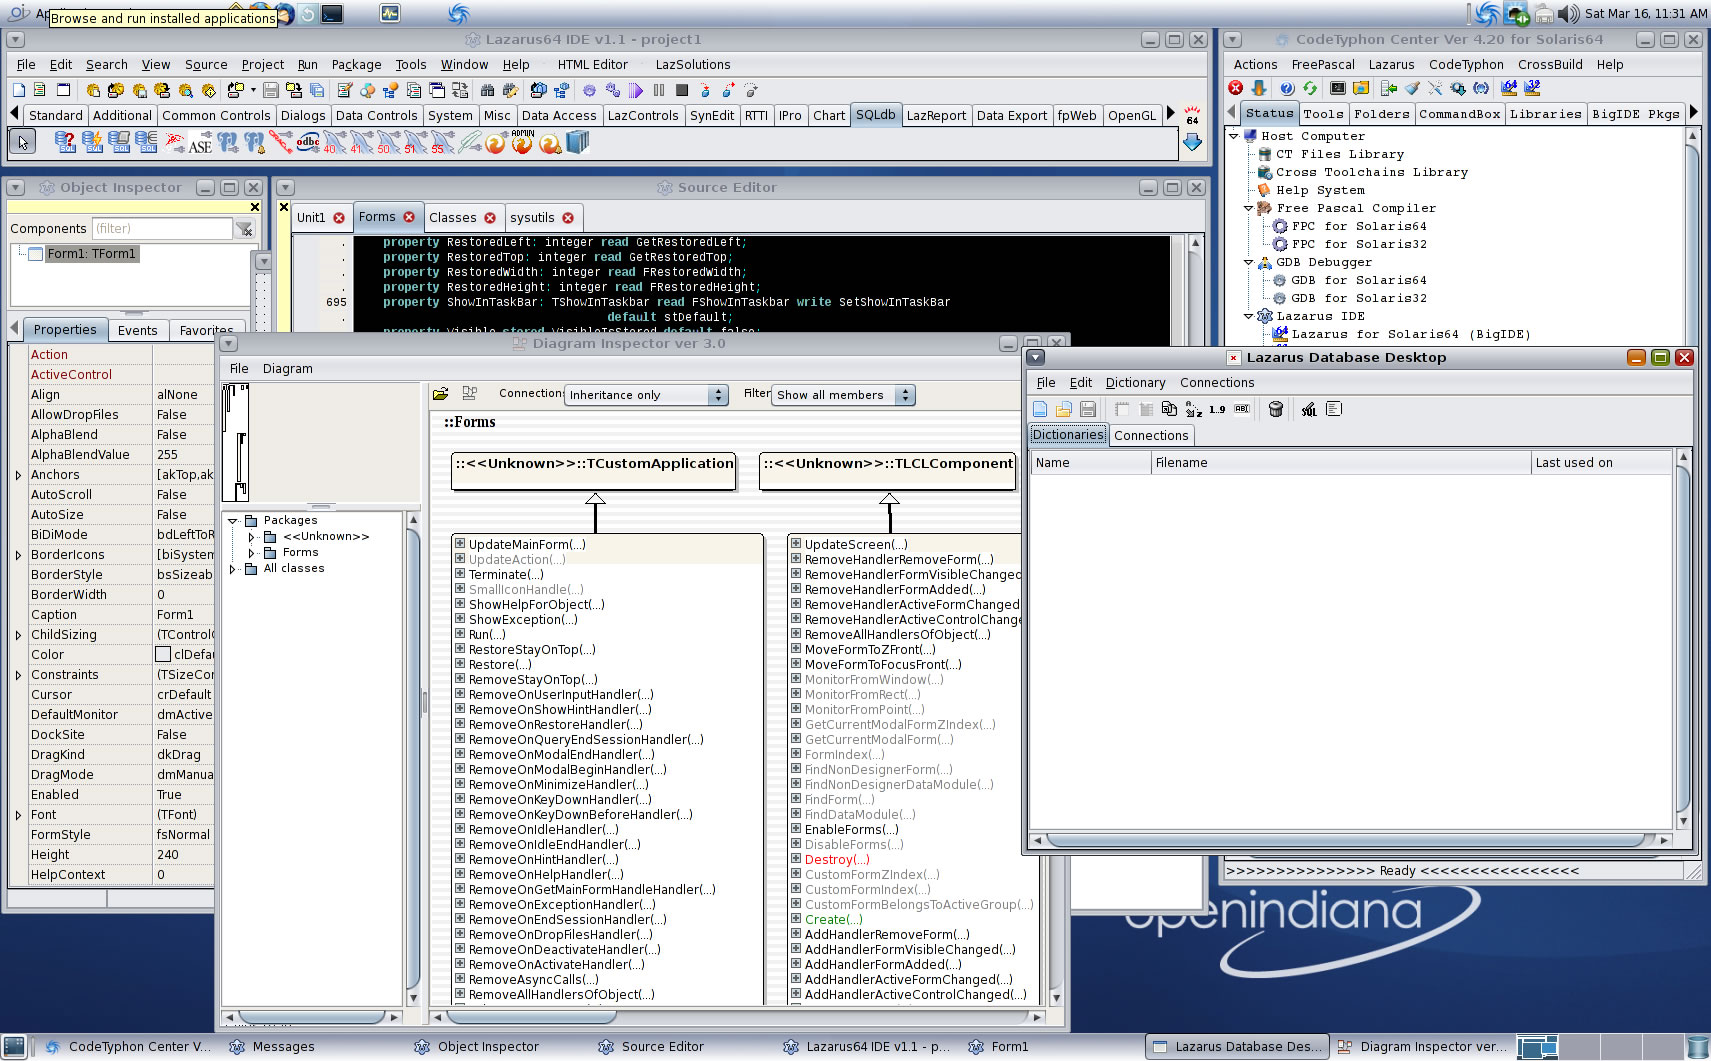Collapse the Free Pascal Compiler tree node
This screenshot has height=1061, width=1711.
(x=1248, y=208)
